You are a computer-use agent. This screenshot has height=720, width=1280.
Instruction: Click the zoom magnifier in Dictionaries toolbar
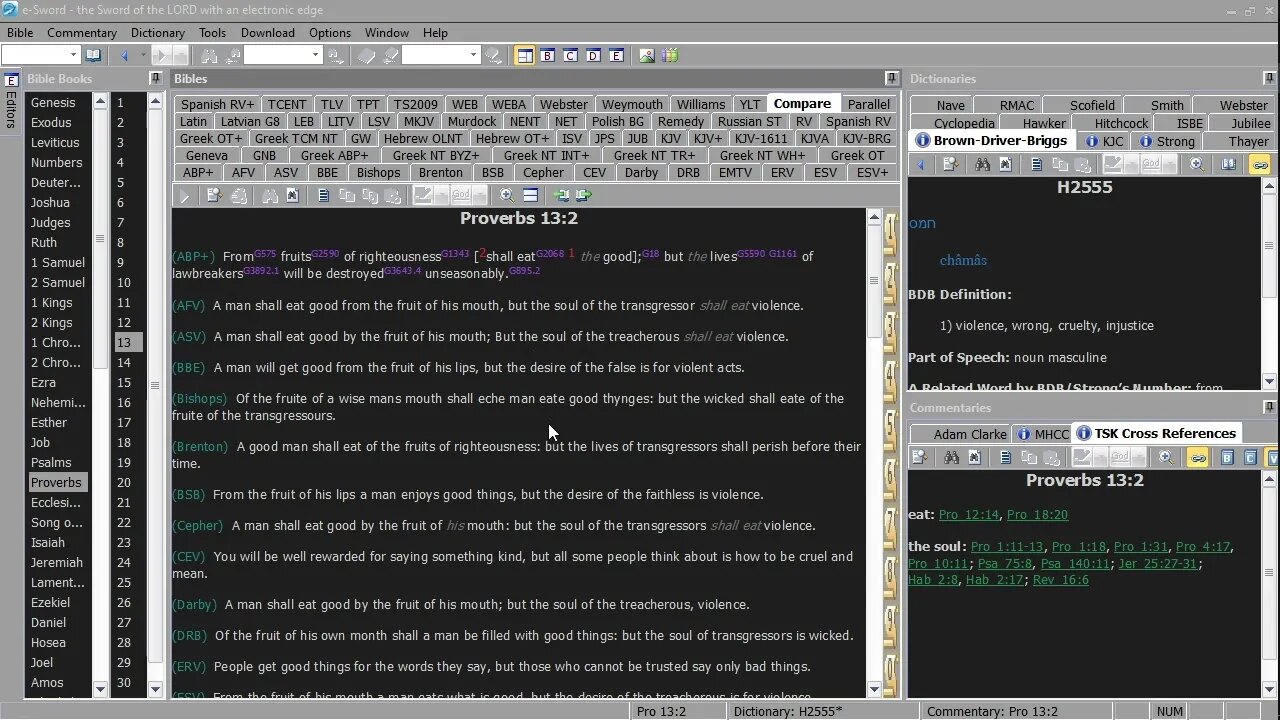click(x=1197, y=165)
